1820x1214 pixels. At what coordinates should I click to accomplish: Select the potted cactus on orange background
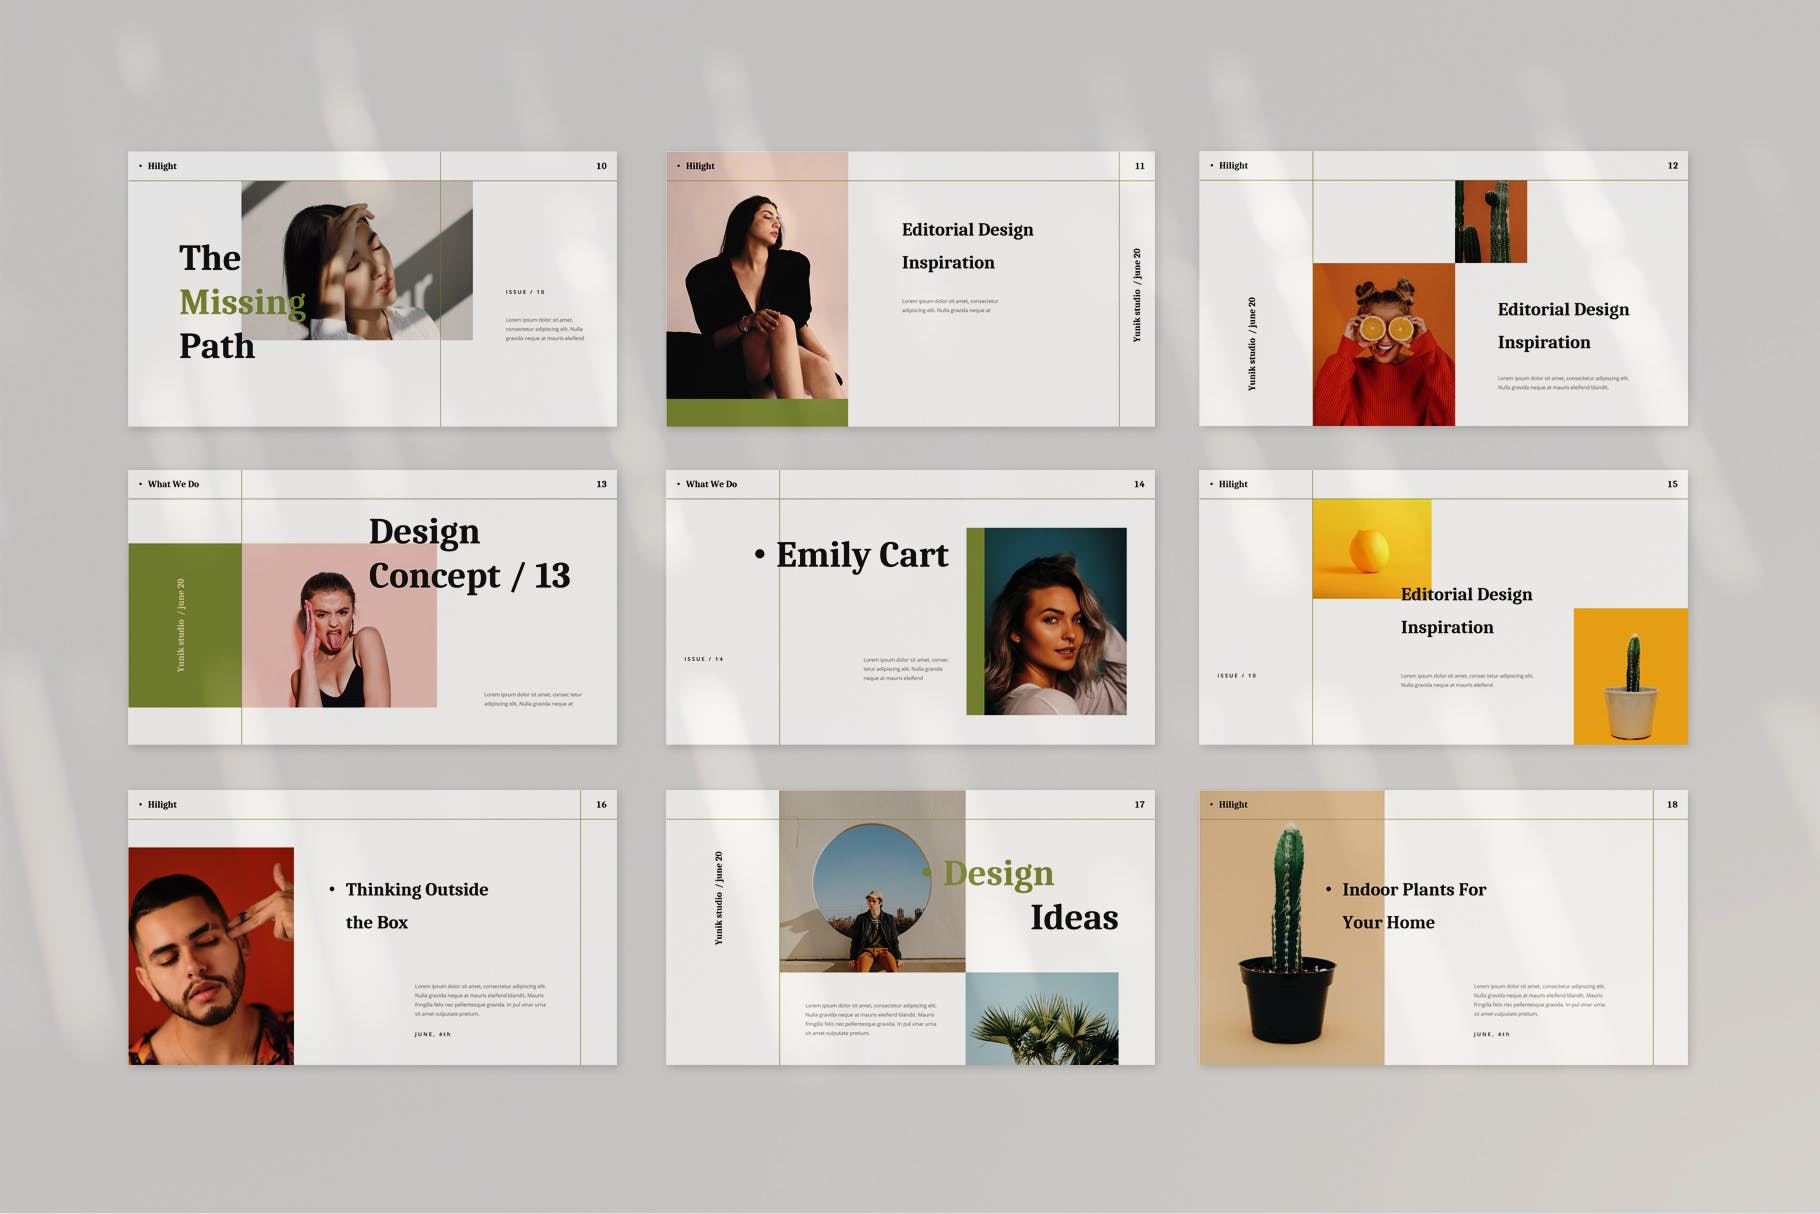click(1630, 676)
